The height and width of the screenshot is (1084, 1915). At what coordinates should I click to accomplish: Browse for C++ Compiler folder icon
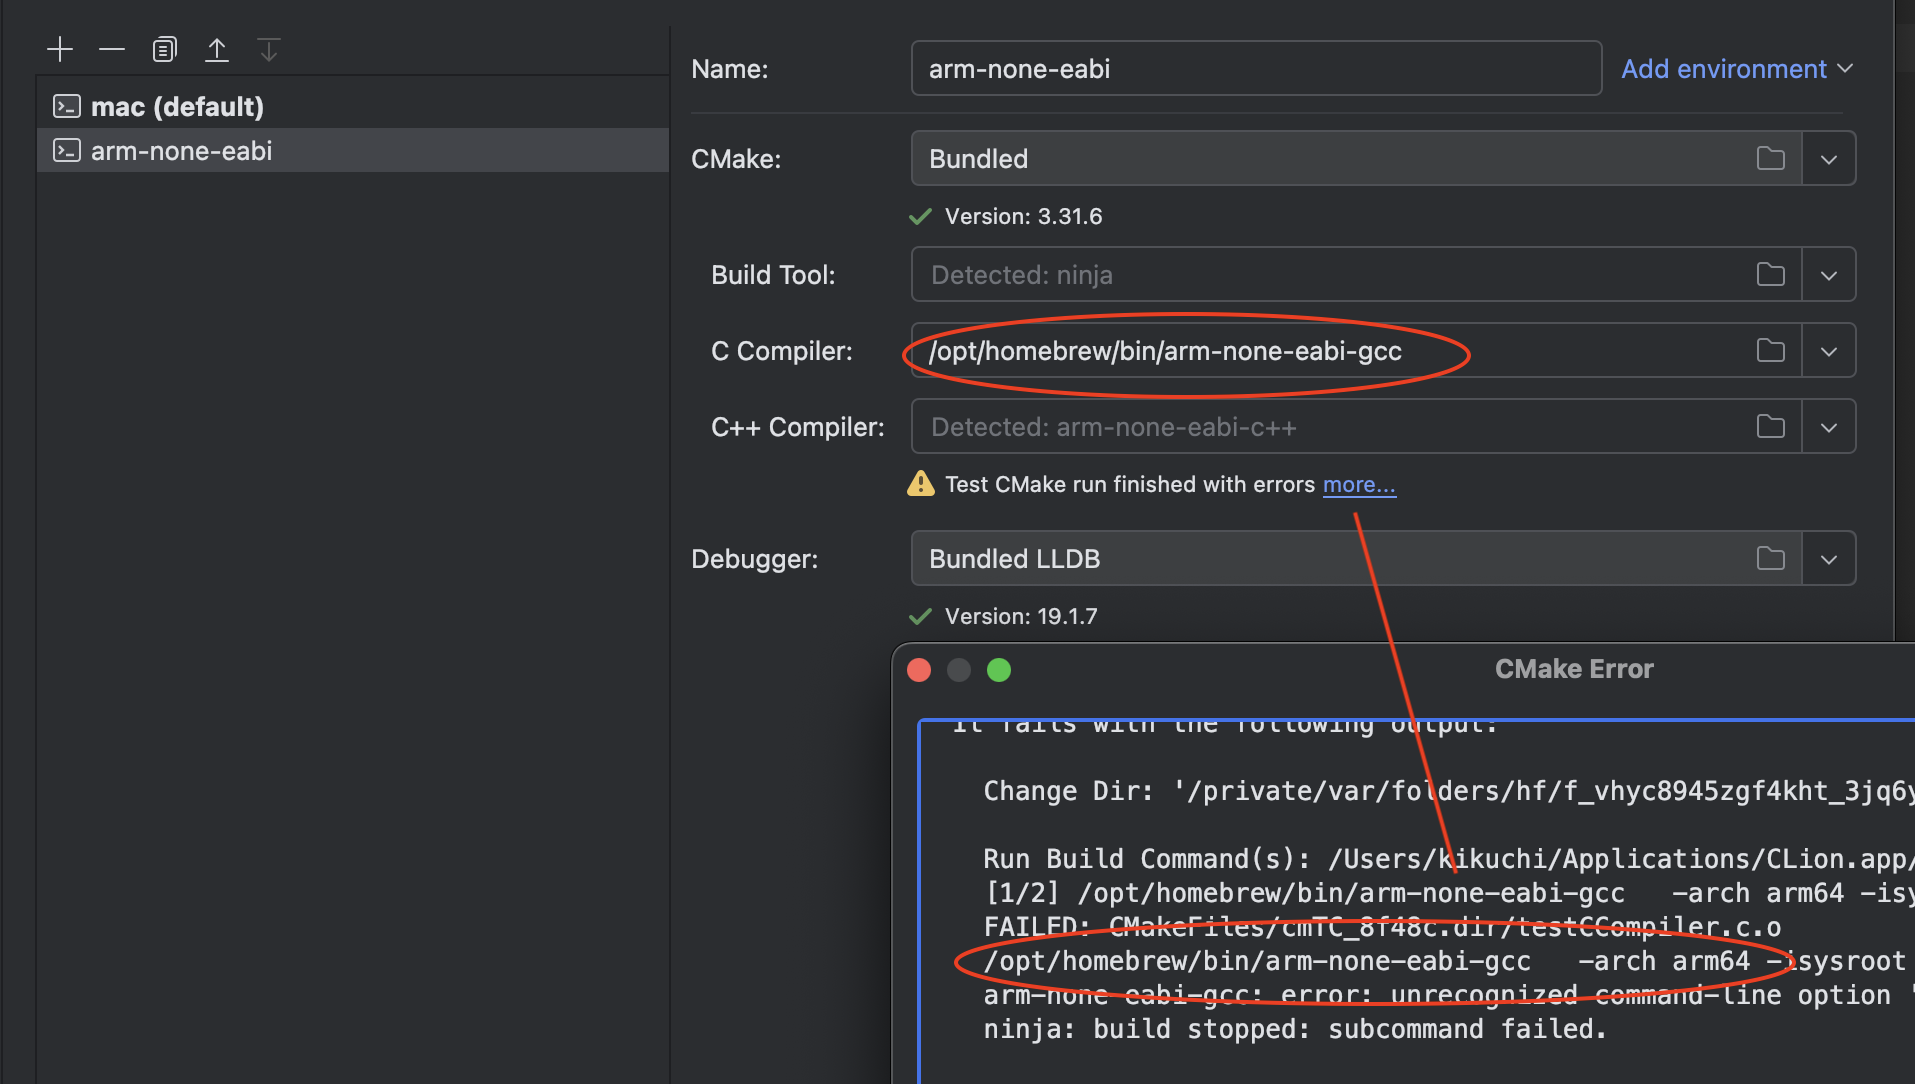1771,426
